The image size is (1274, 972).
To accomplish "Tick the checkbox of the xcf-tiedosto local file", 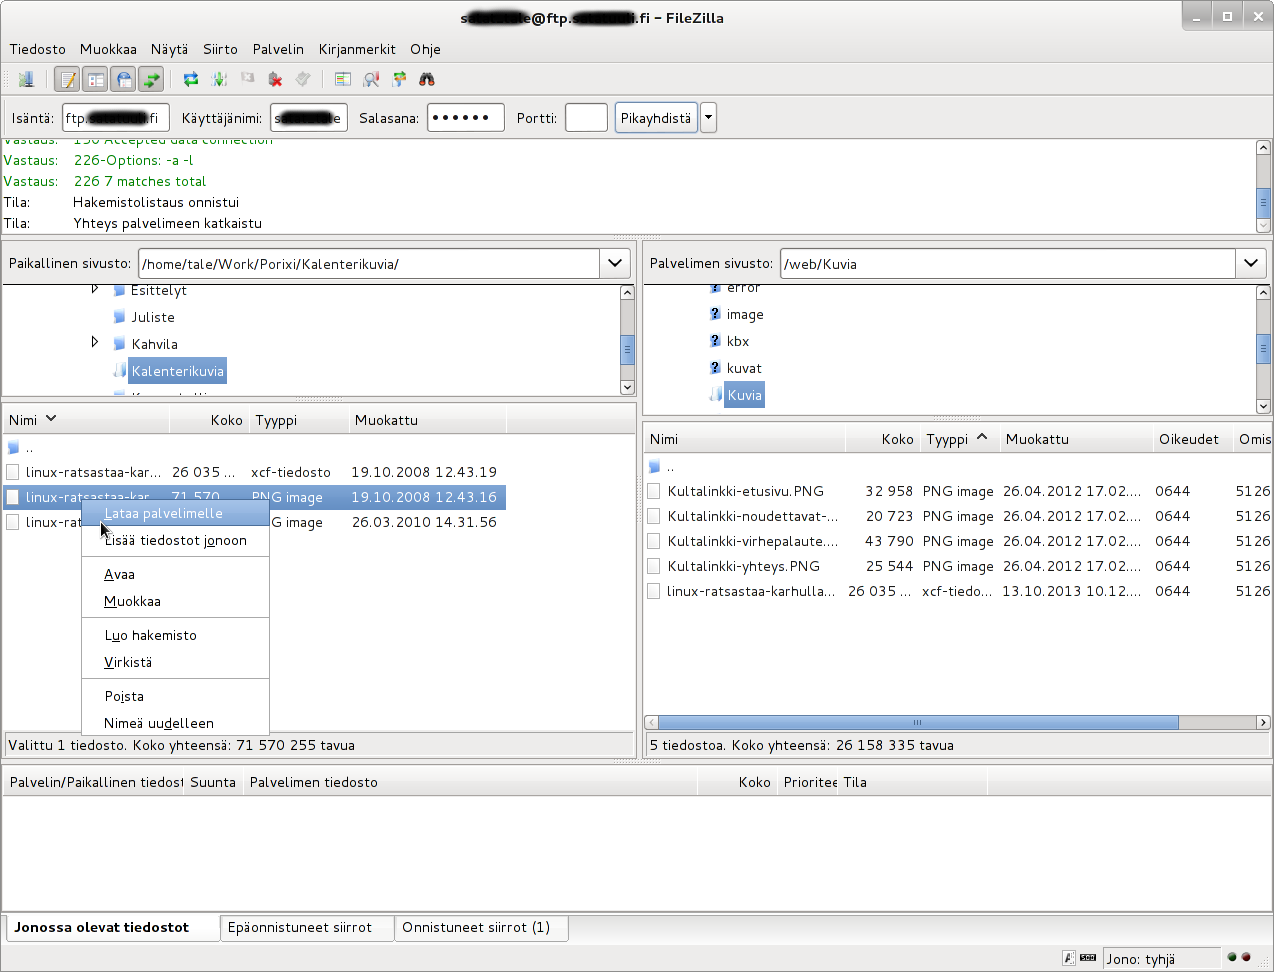I will 12,472.
